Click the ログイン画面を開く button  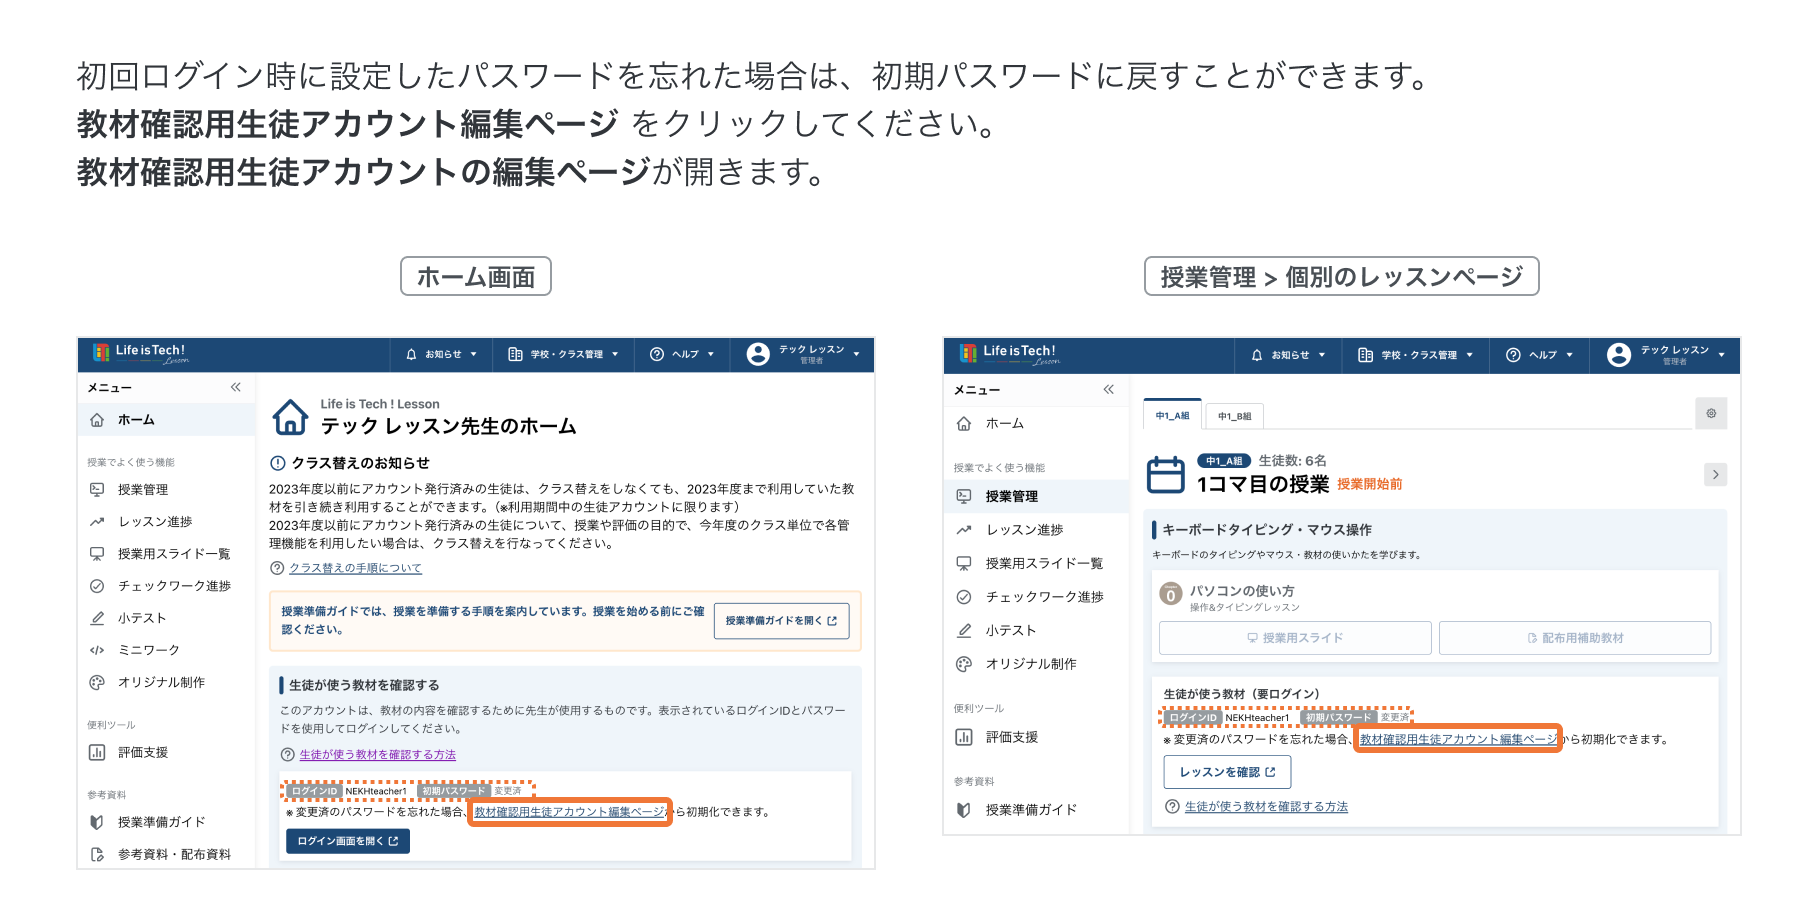coord(347,841)
